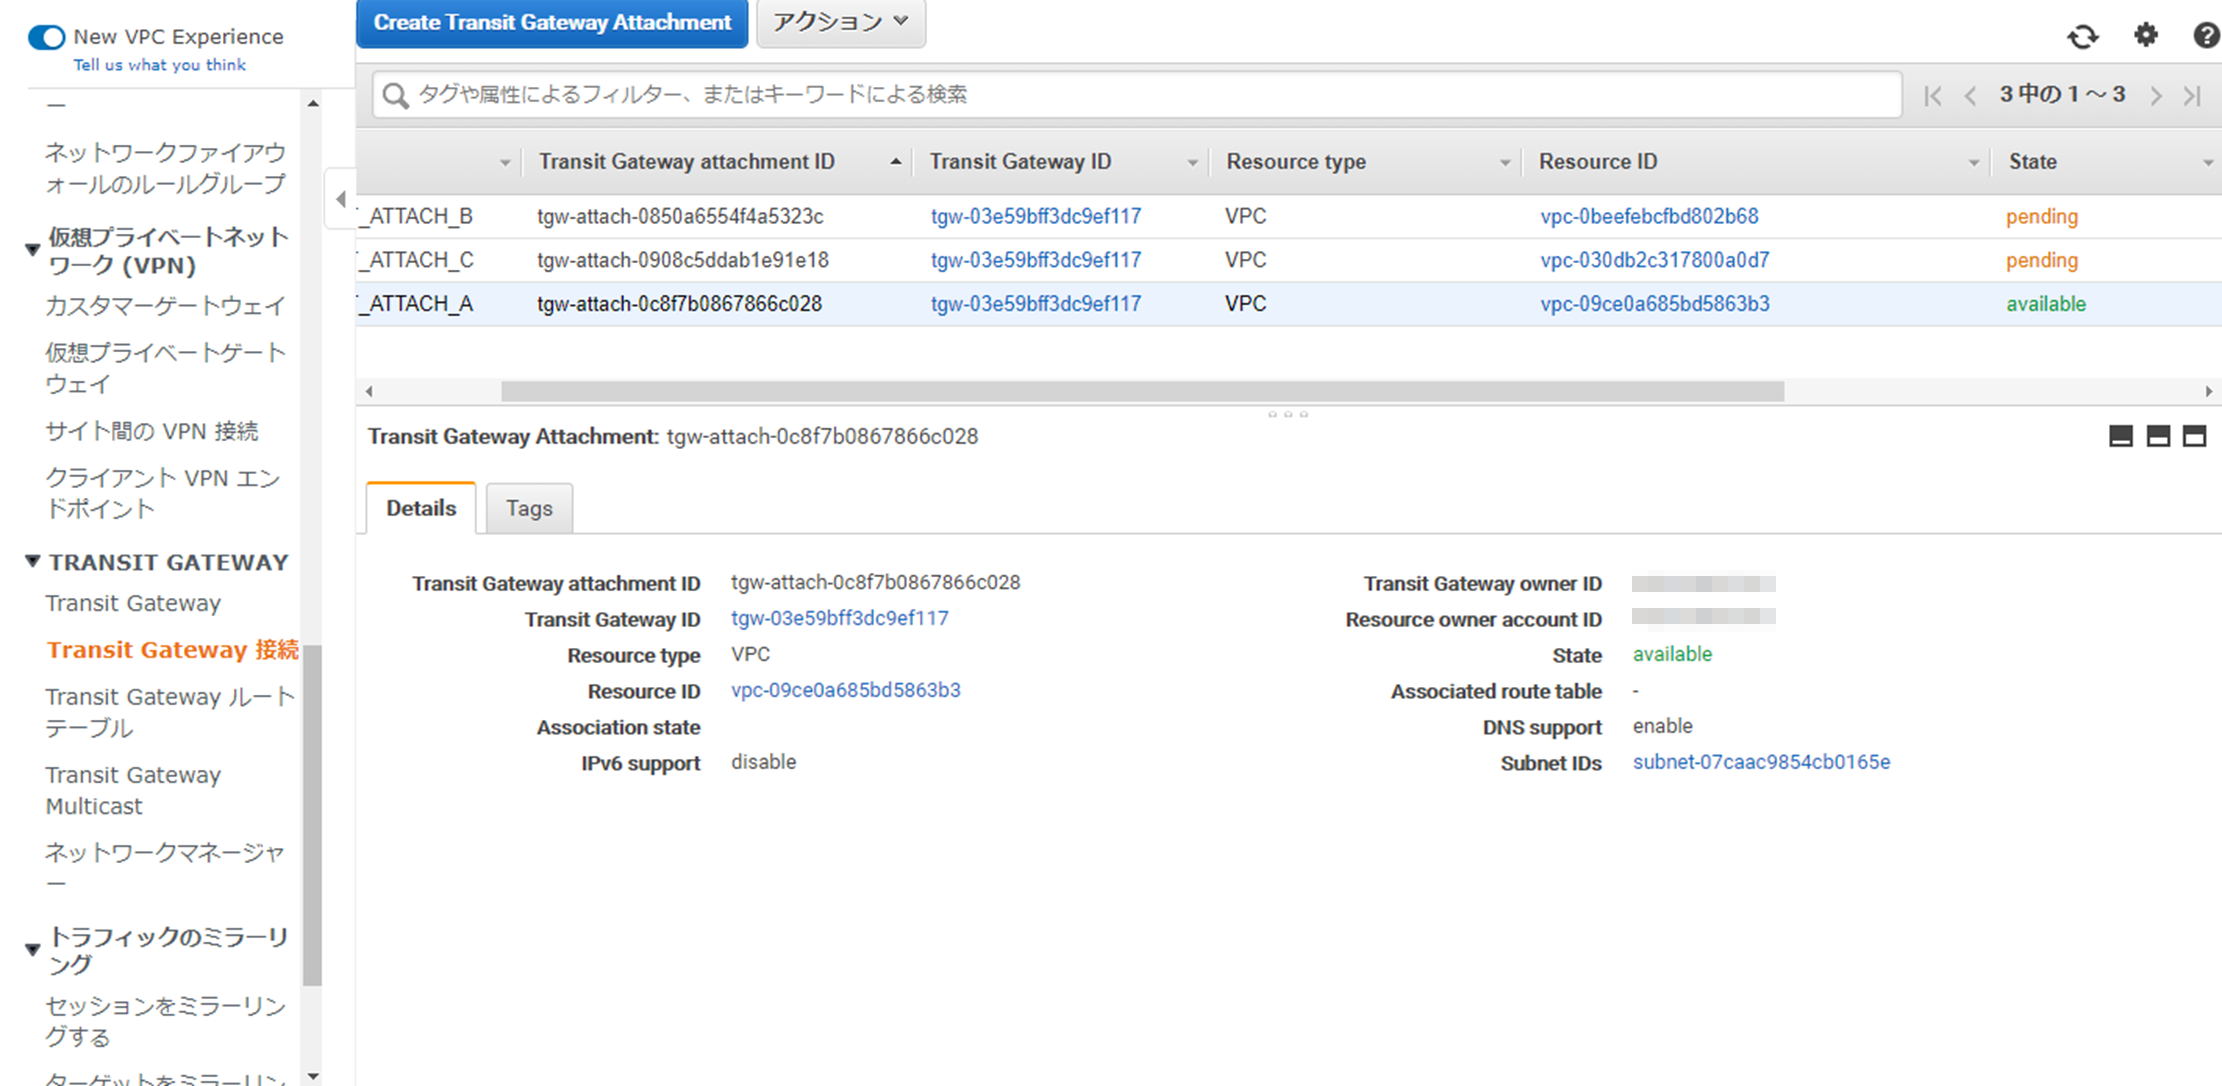Viewport: 2222px width, 1086px height.
Task: Click available state in table row
Action: [2046, 304]
